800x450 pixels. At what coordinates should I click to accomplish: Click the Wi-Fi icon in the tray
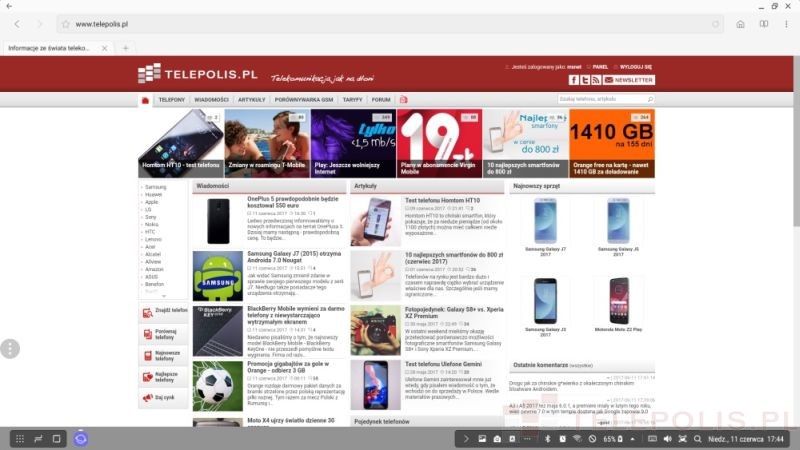(577, 439)
